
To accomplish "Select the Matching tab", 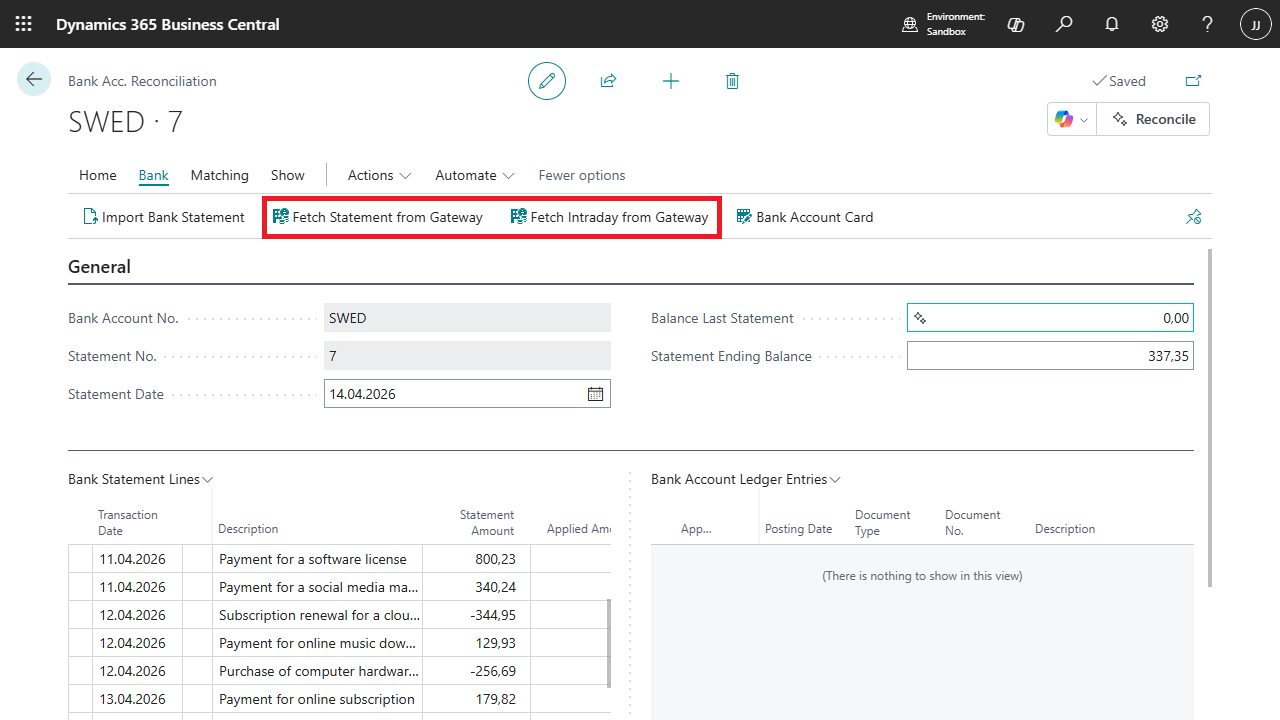I will [x=219, y=175].
